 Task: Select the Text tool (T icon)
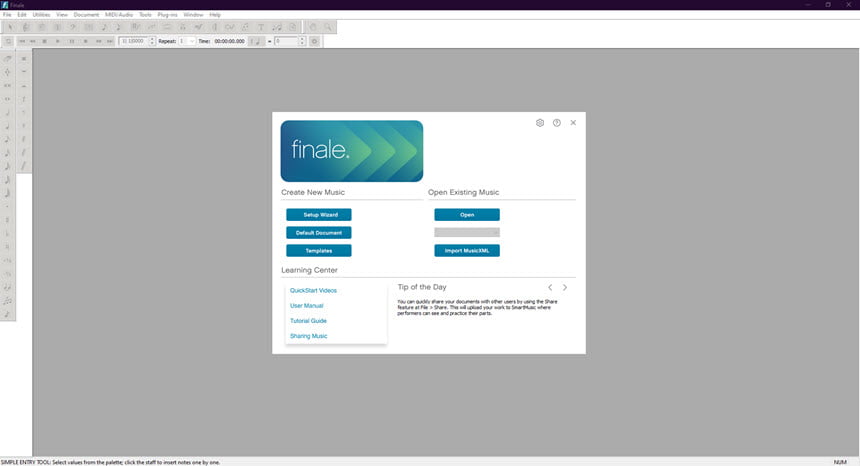[x=261, y=27]
